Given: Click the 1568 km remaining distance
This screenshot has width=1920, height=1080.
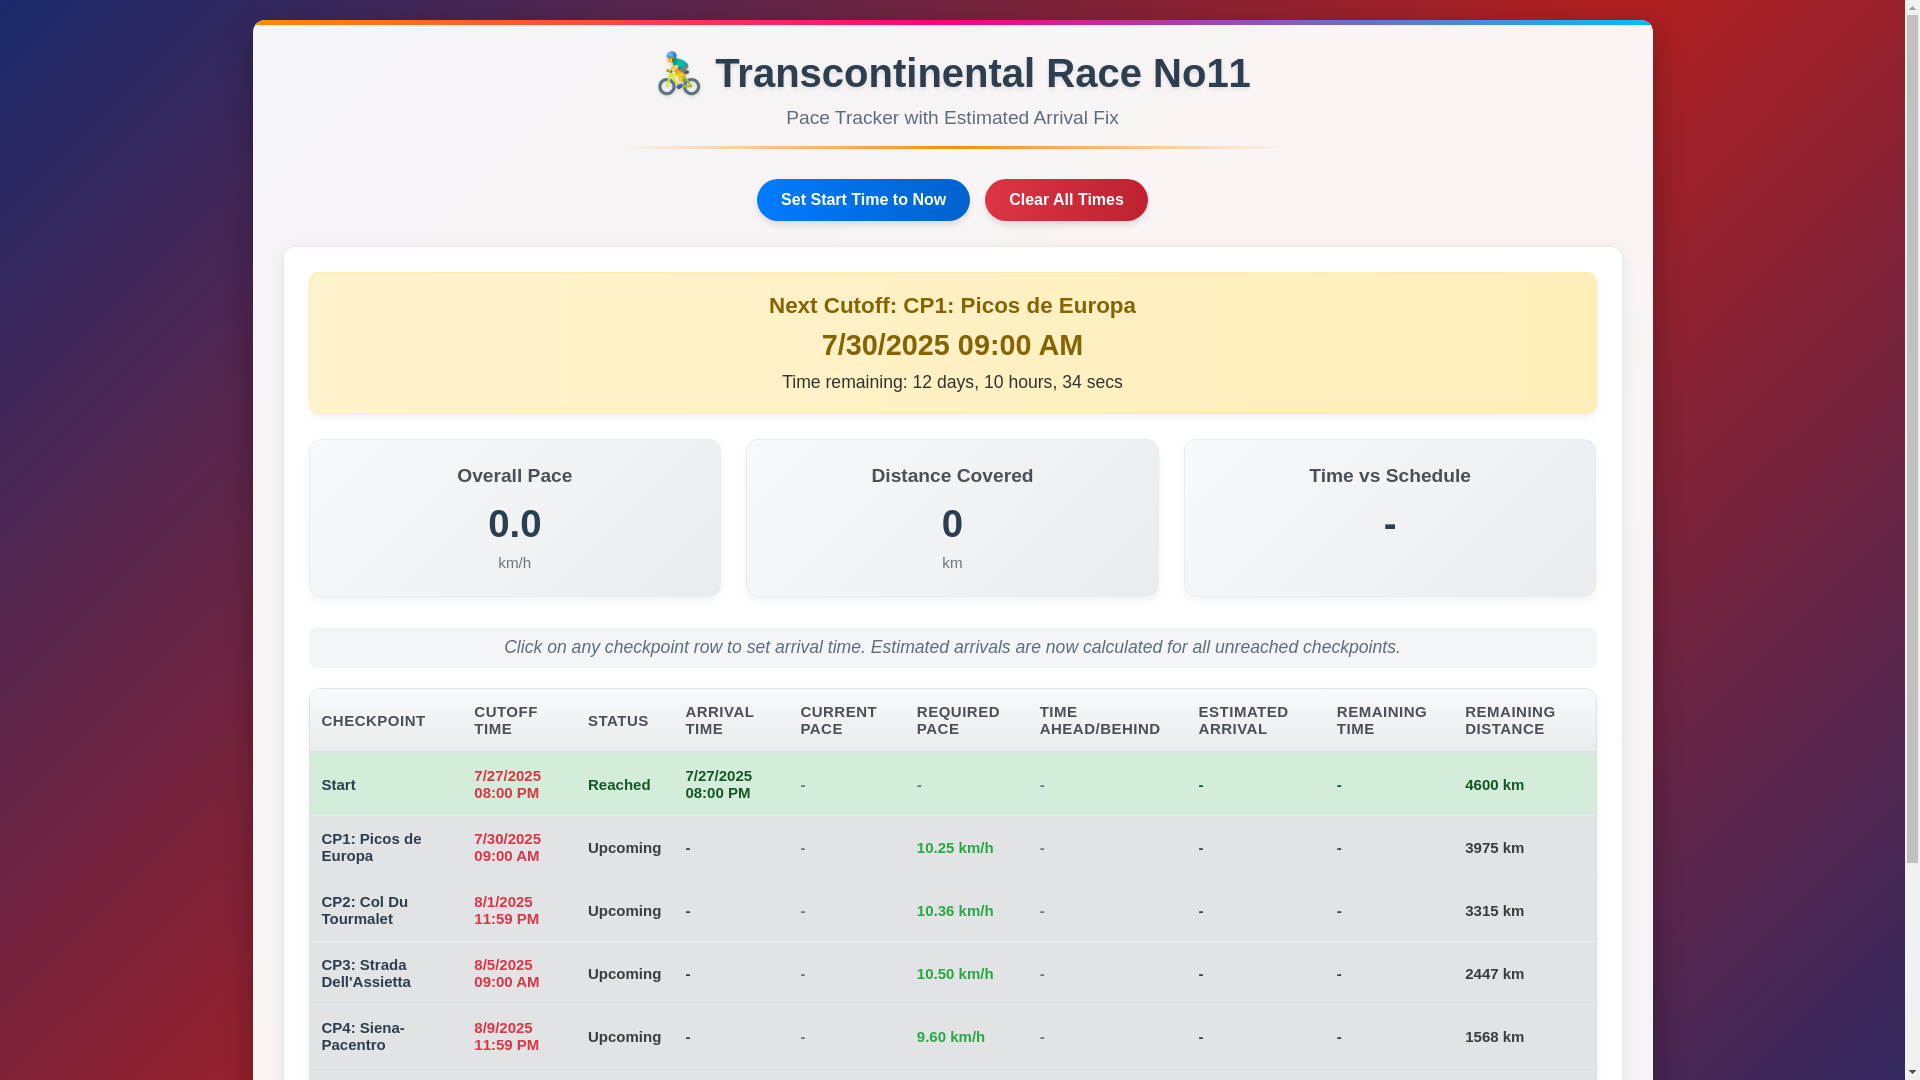Looking at the screenshot, I should [1494, 1037].
